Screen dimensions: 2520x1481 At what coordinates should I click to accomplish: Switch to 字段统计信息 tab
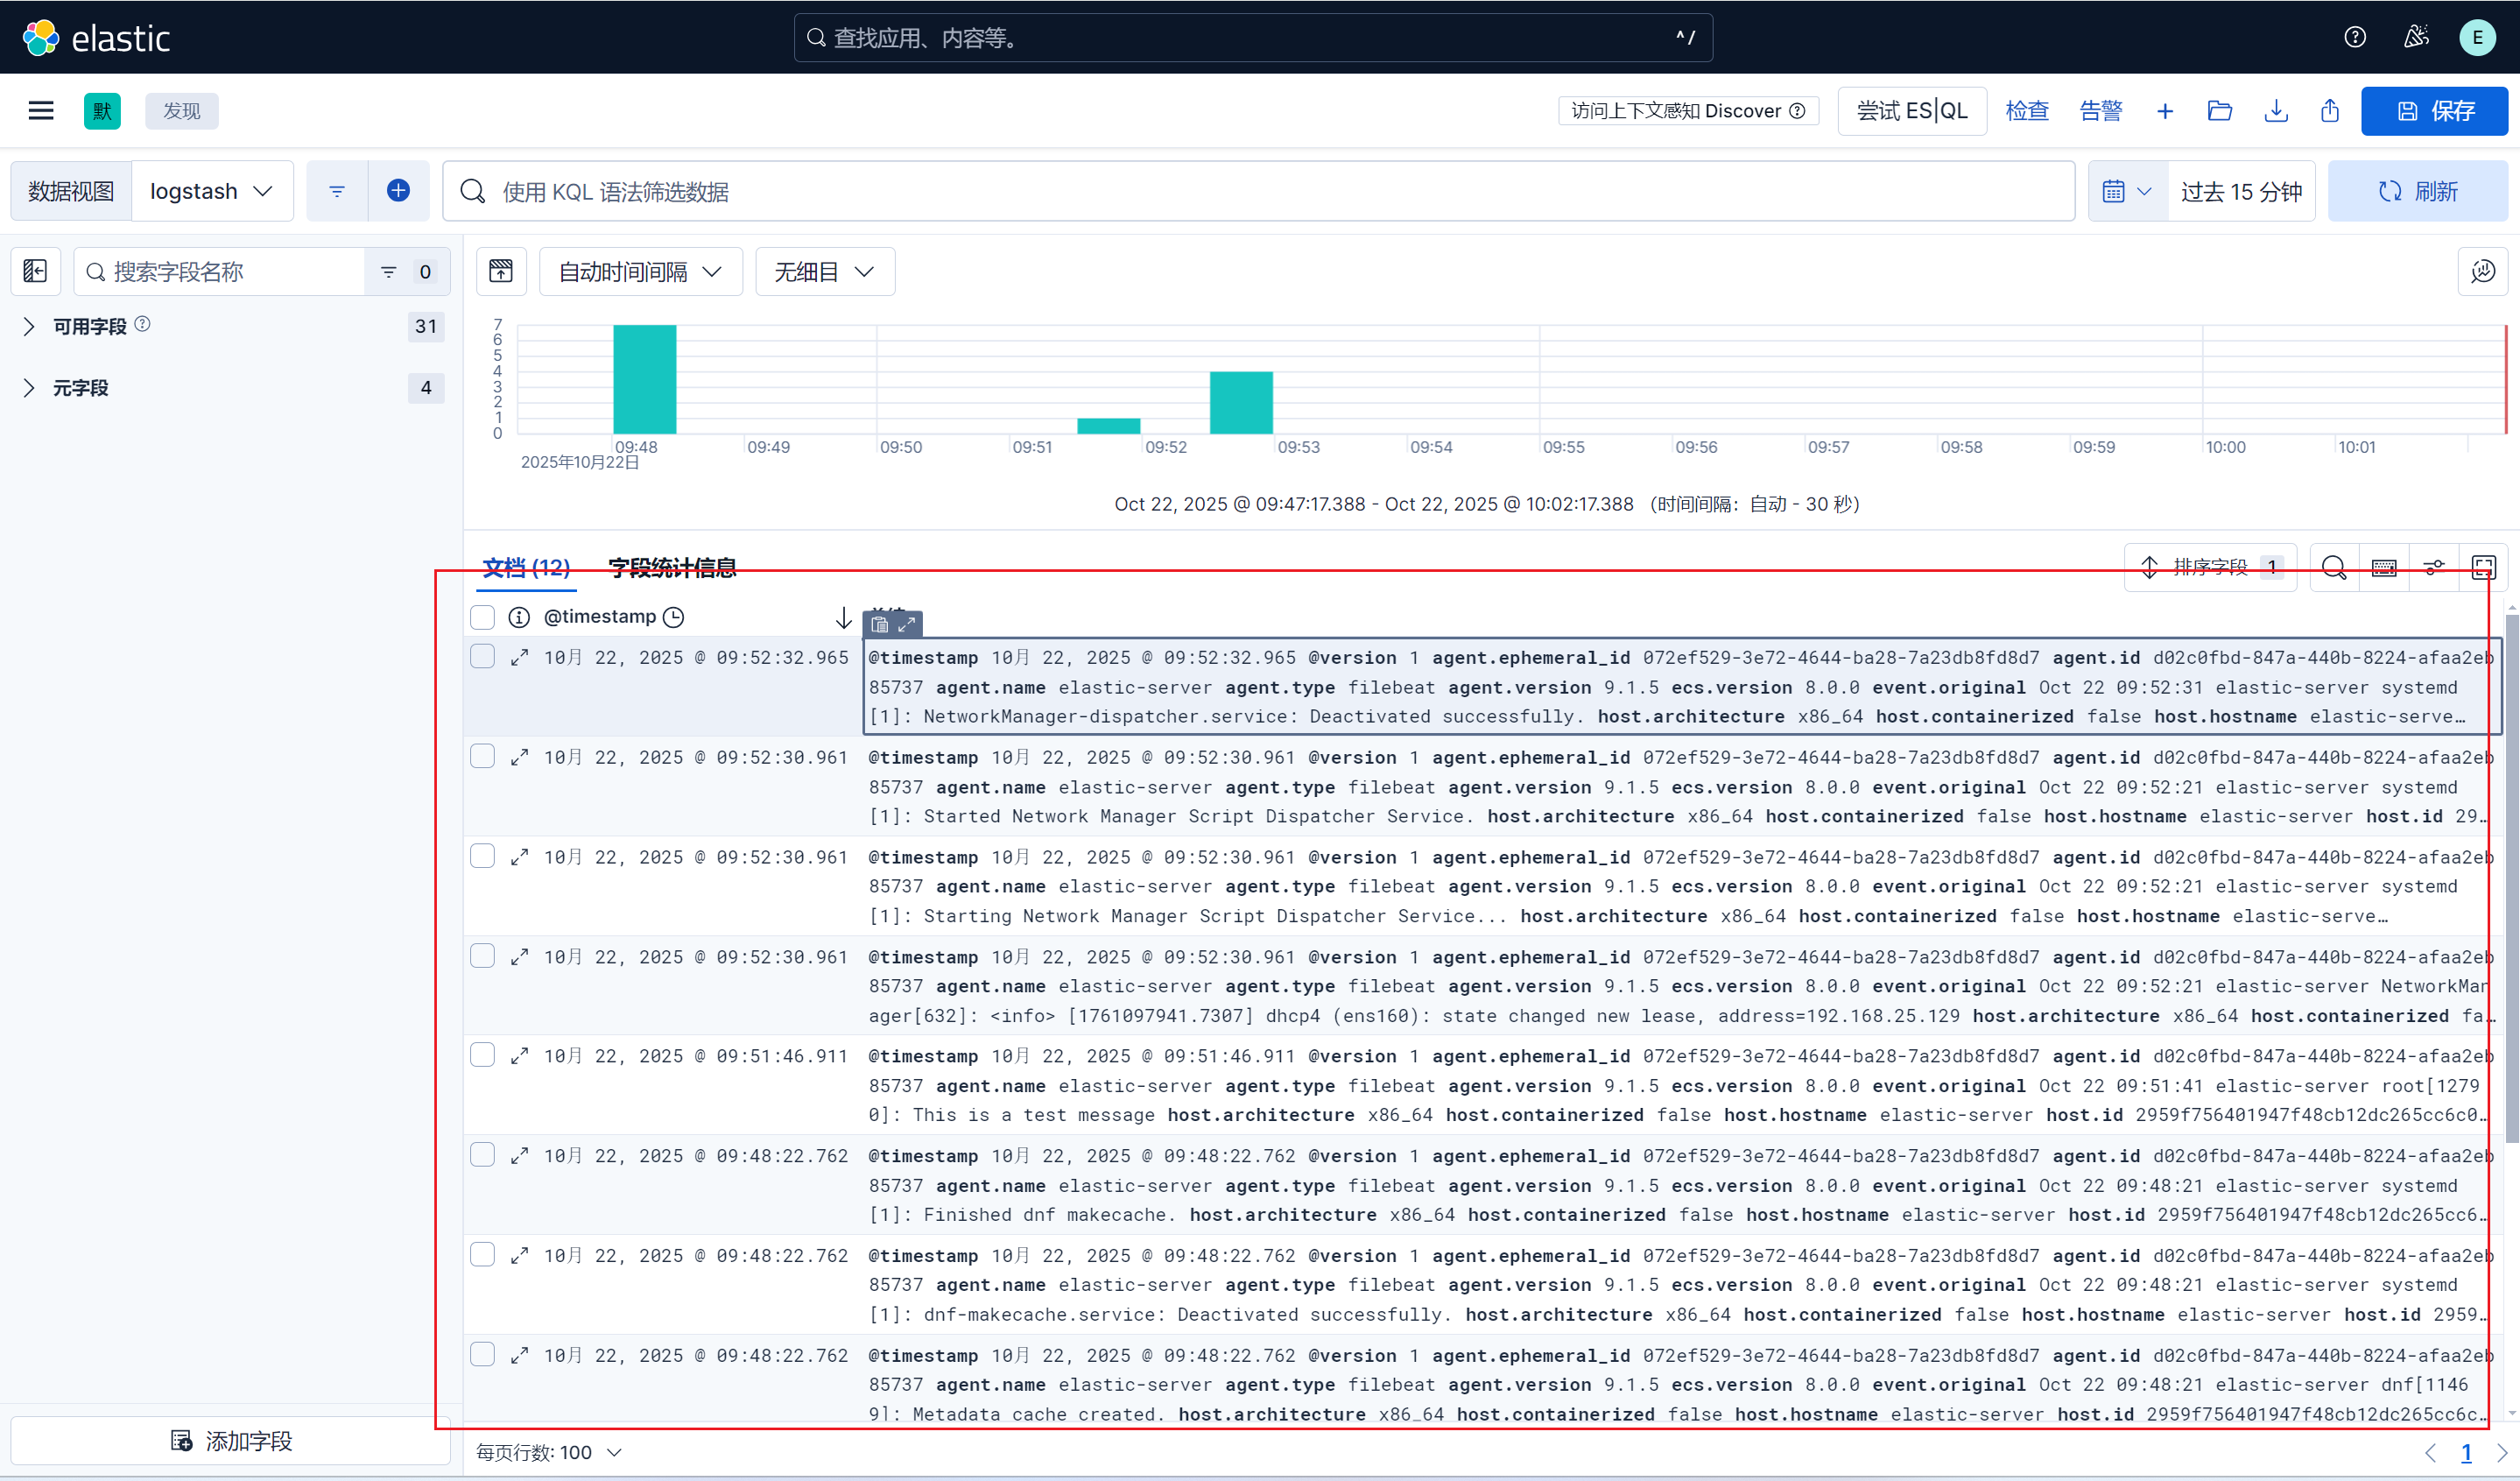point(672,567)
